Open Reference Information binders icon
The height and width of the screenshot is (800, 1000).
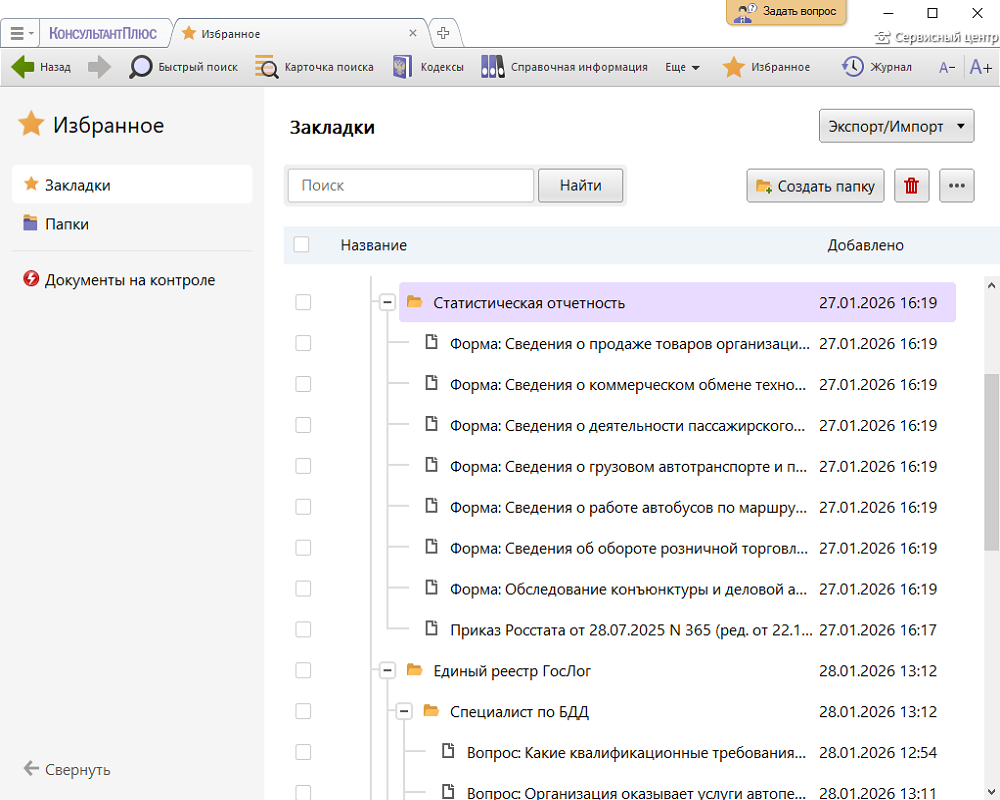[492, 67]
